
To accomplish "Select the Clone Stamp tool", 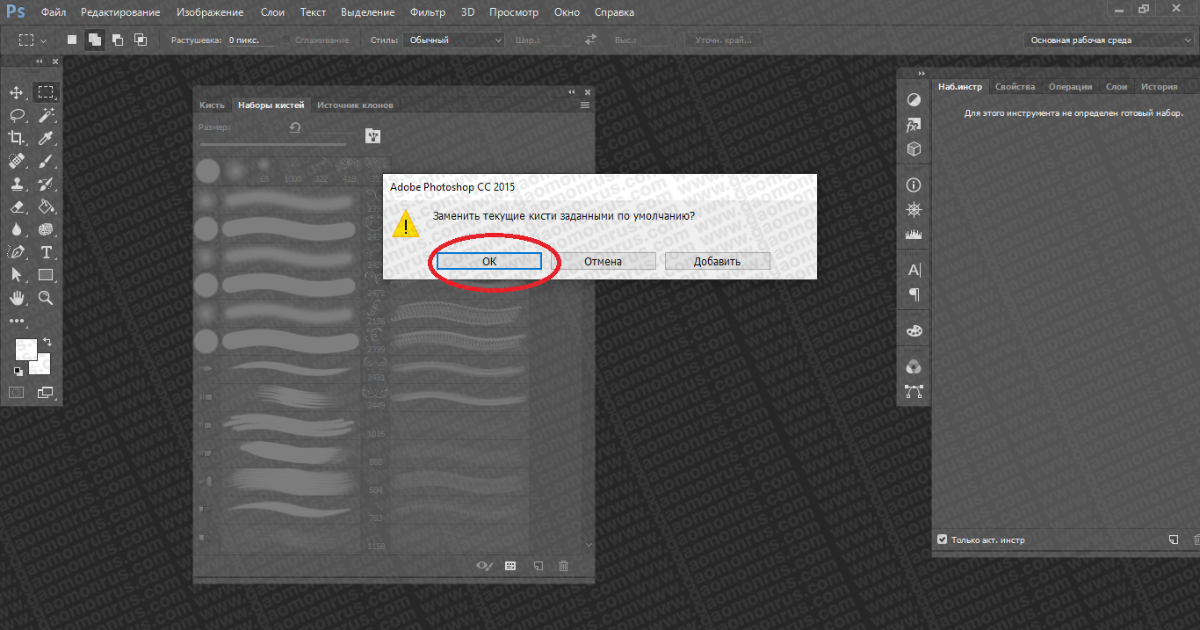I will pyautogui.click(x=17, y=184).
